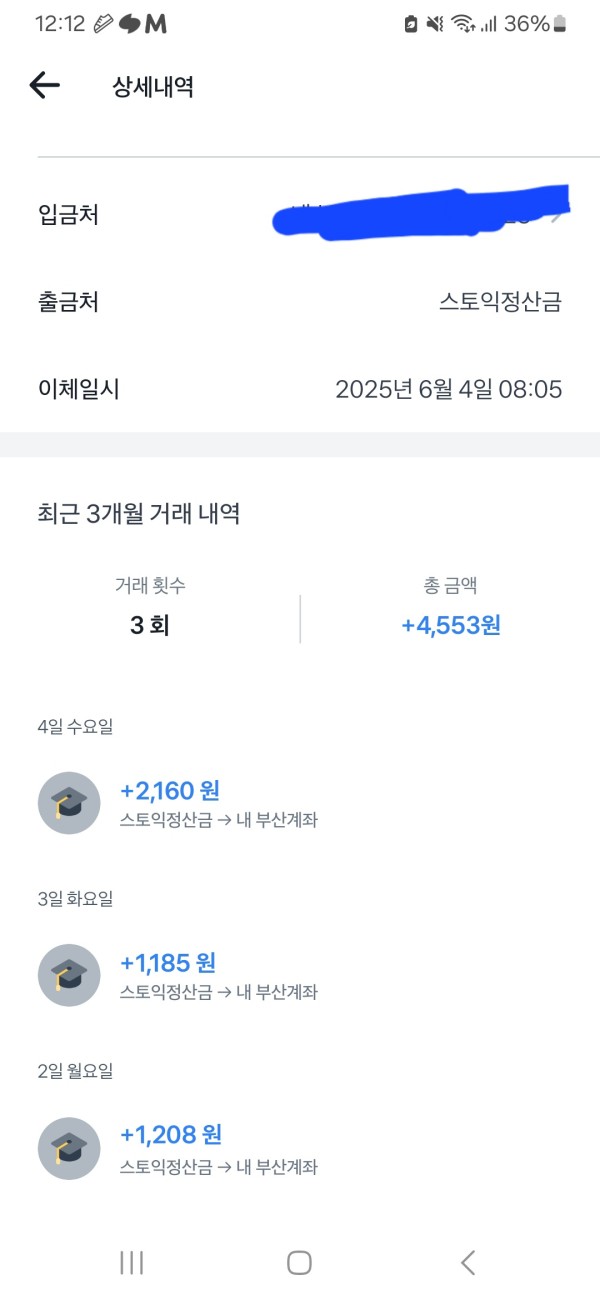This screenshot has width=600, height=1300.
Task: Tap the graduation cap icon beside +1,208 원
Action: click(69, 1148)
